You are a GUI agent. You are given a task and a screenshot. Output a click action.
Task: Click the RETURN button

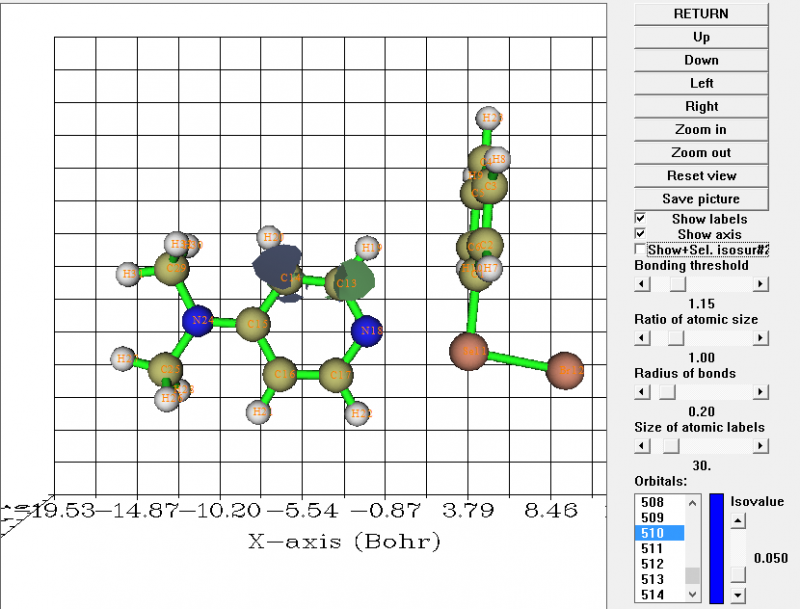coord(701,14)
